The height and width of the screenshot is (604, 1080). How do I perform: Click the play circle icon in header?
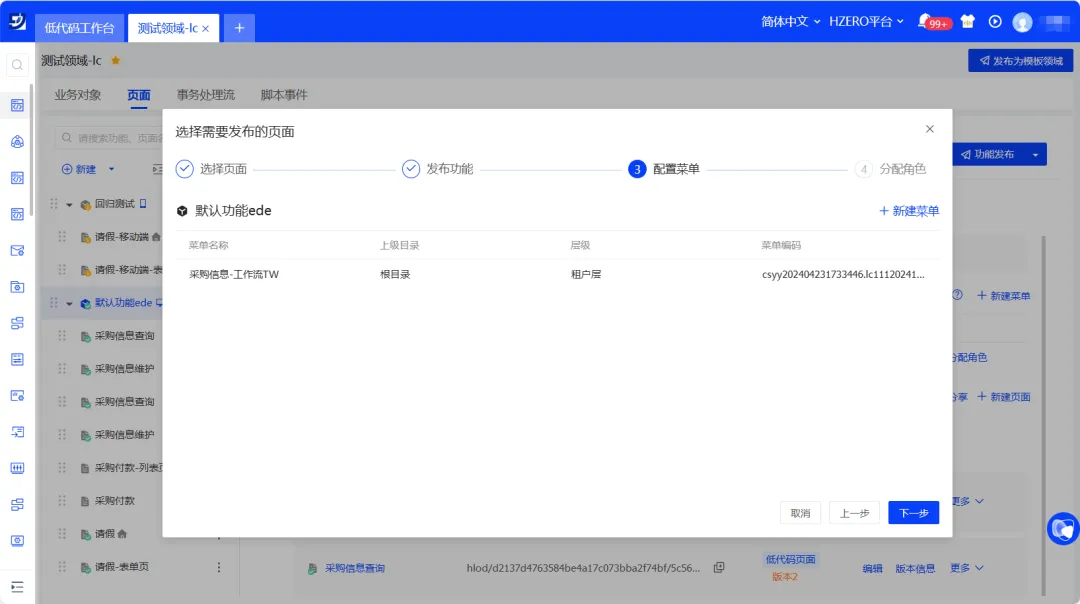click(995, 22)
